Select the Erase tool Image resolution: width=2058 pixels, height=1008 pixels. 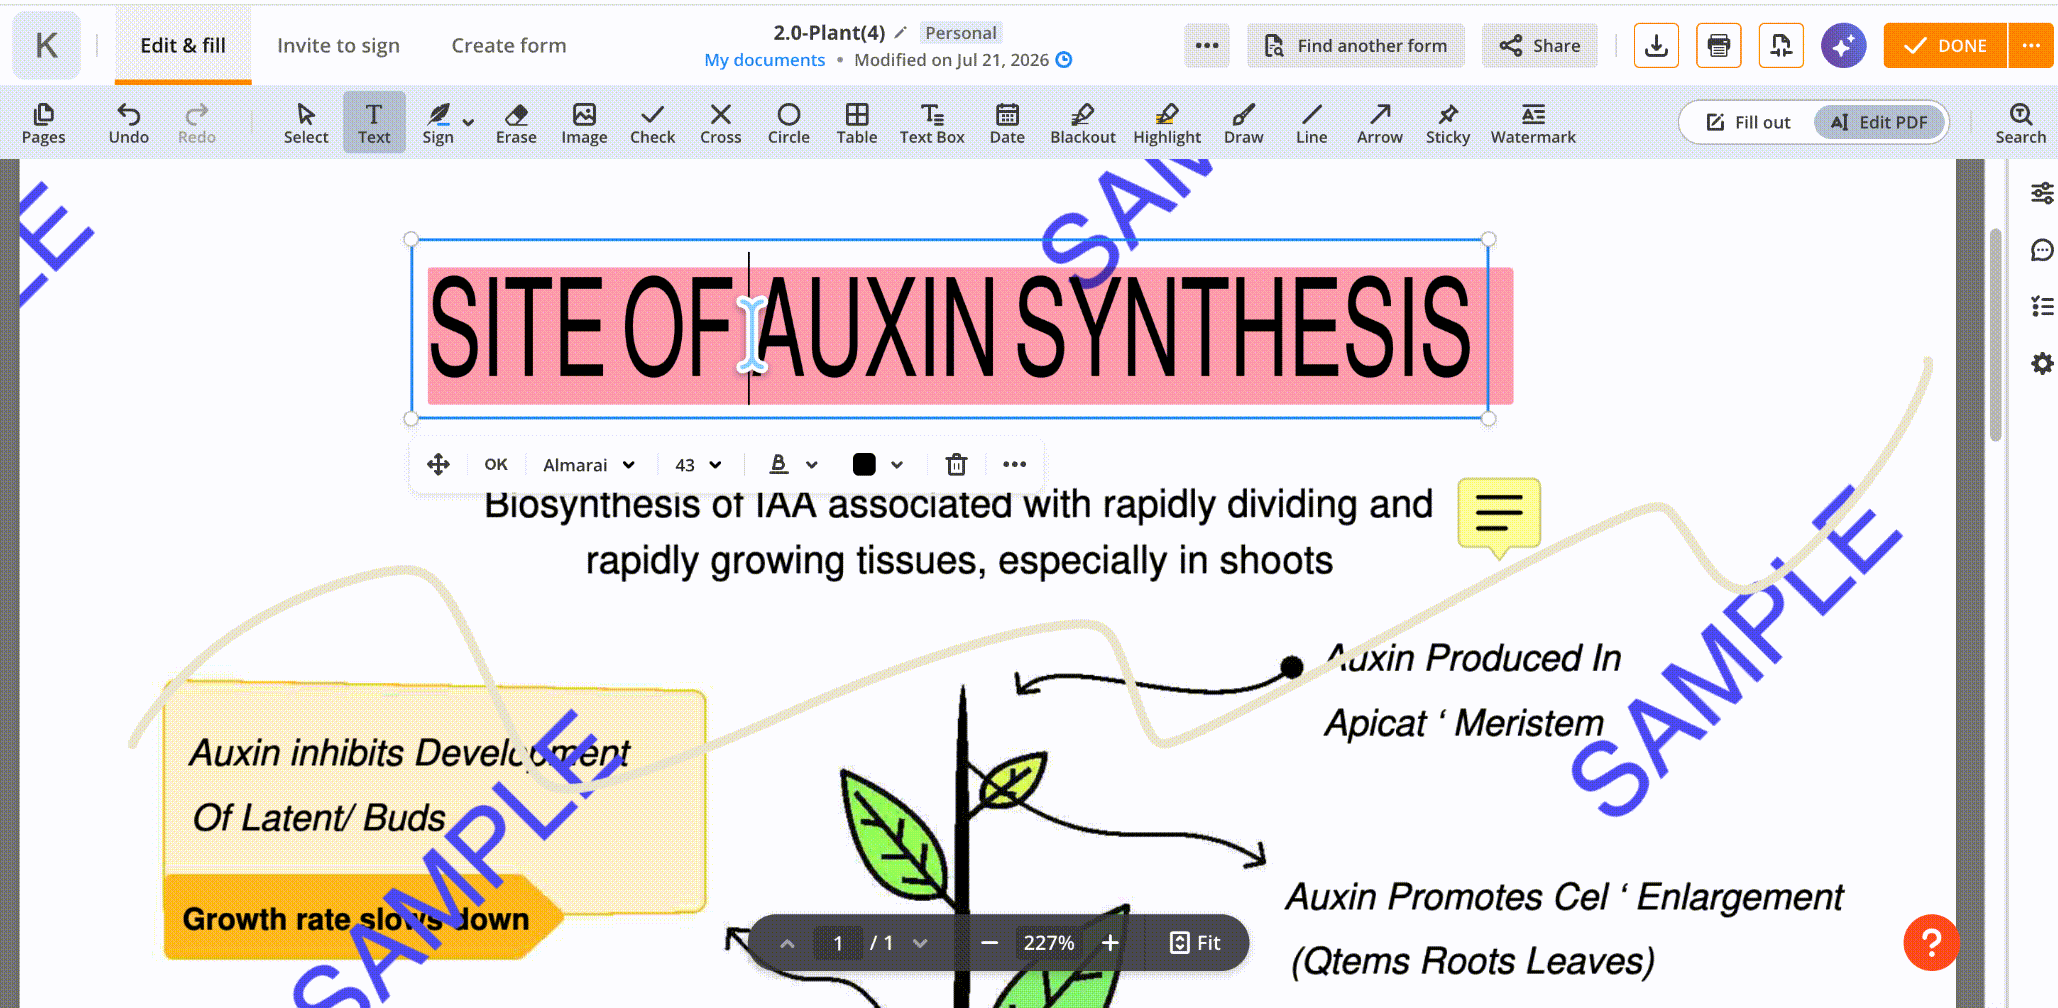516,123
